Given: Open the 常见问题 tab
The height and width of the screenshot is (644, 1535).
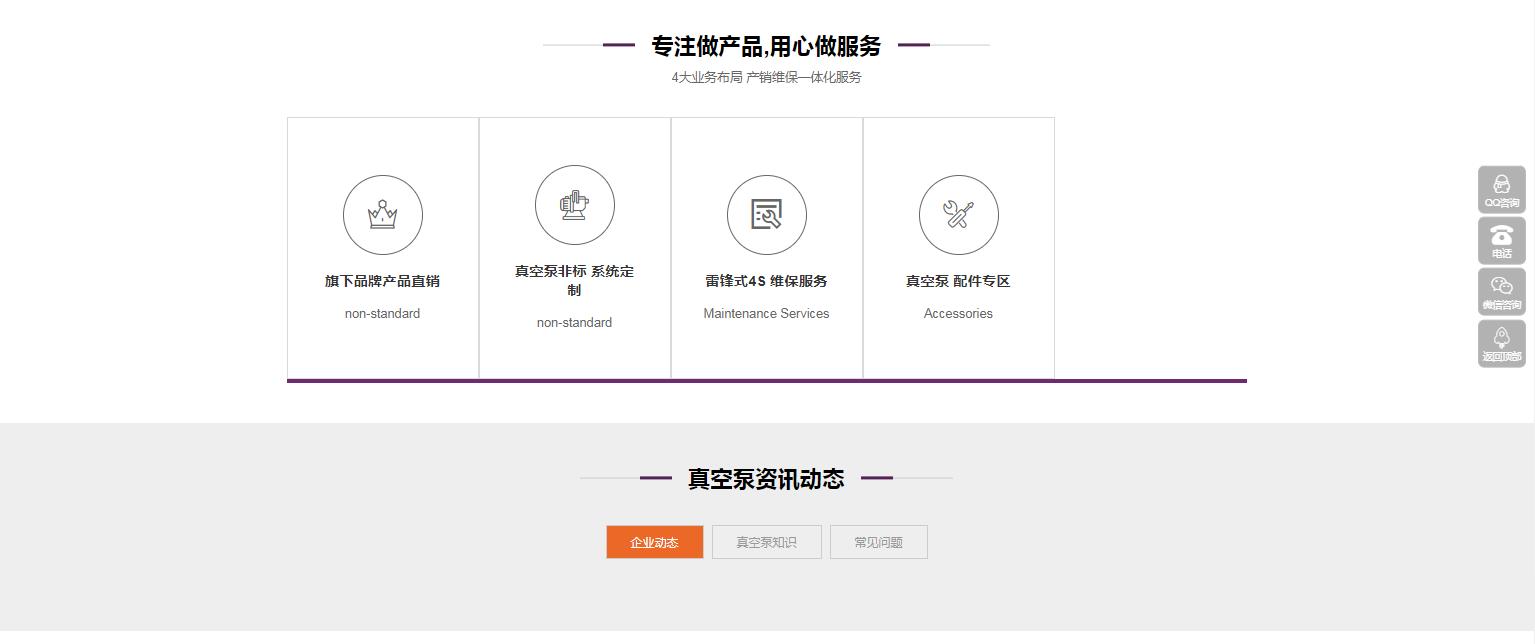Looking at the screenshot, I should tap(878, 542).
